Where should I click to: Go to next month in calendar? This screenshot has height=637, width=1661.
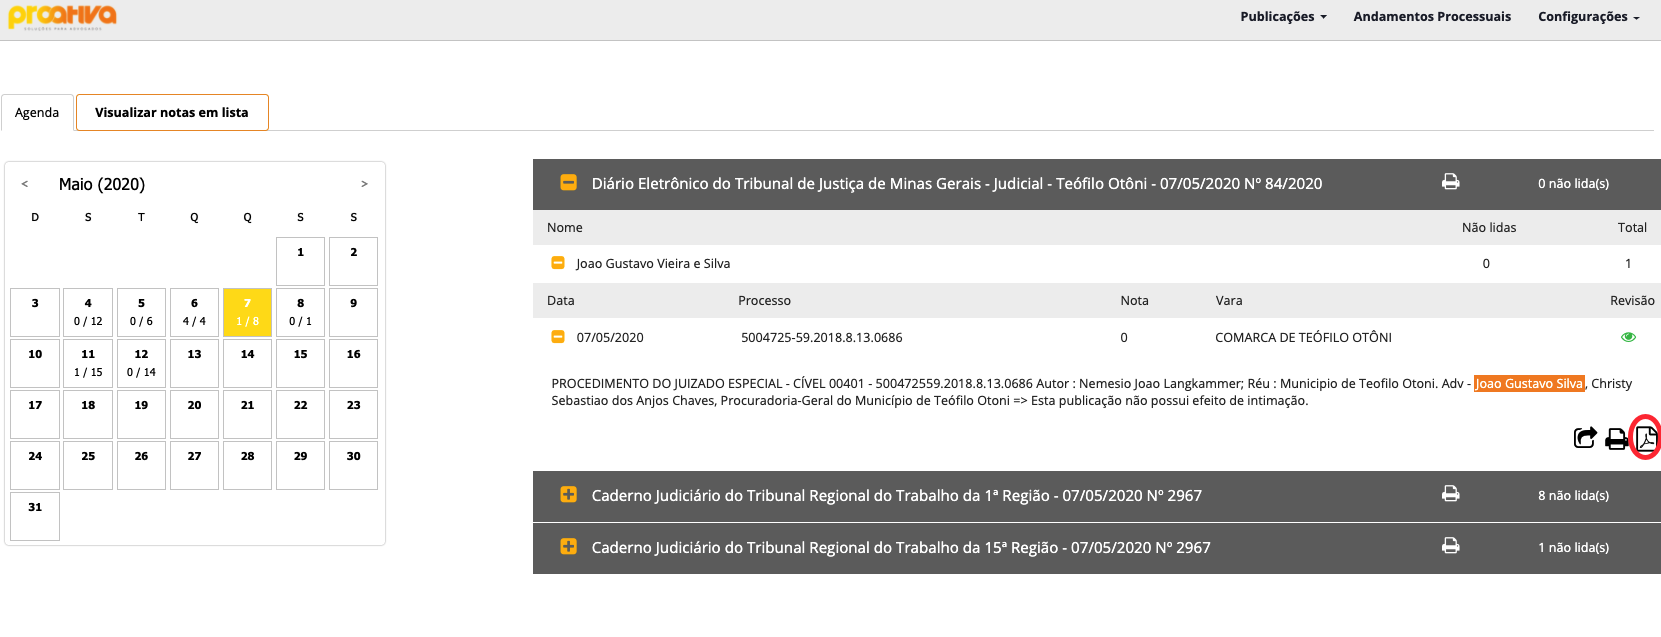[x=364, y=184]
